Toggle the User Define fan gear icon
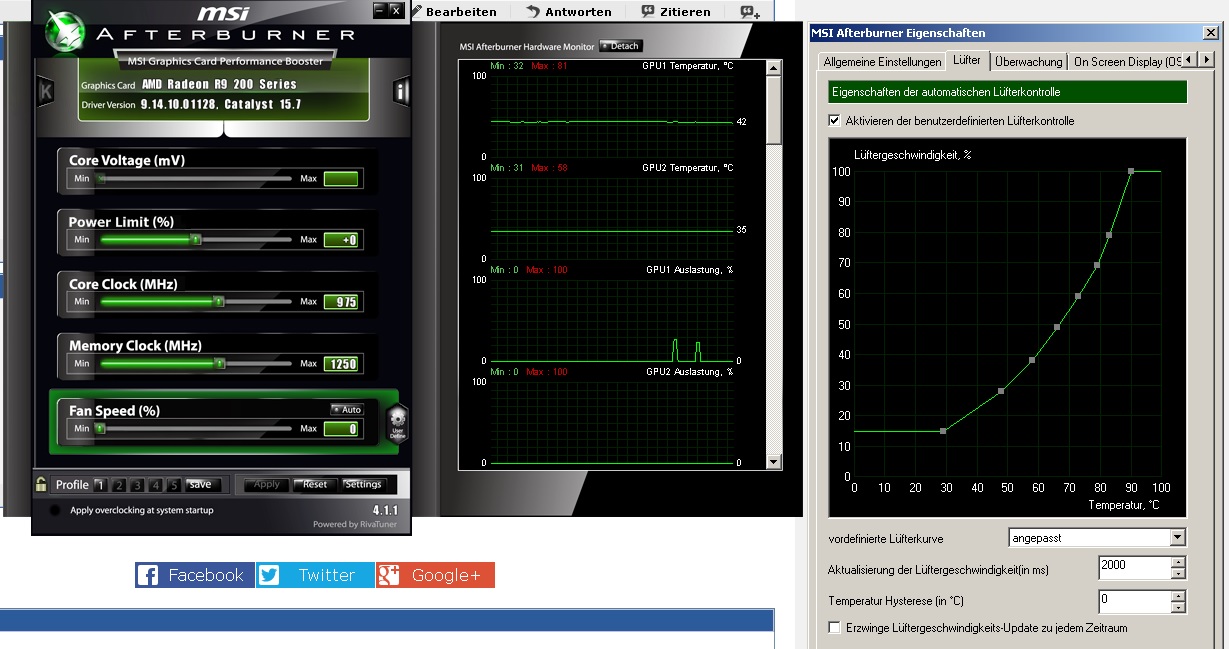Viewport: 1229px width, 649px height. pyautogui.click(x=397, y=424)
